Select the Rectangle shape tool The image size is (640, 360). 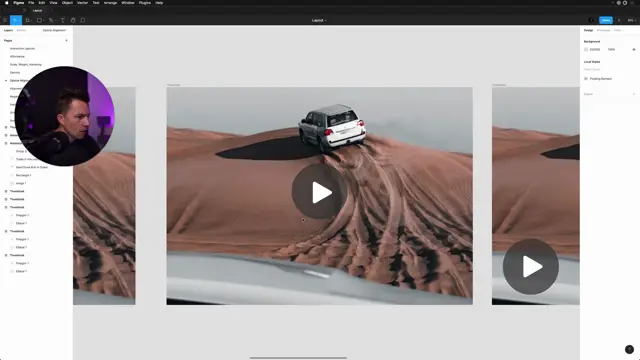[x=39, y=20]
